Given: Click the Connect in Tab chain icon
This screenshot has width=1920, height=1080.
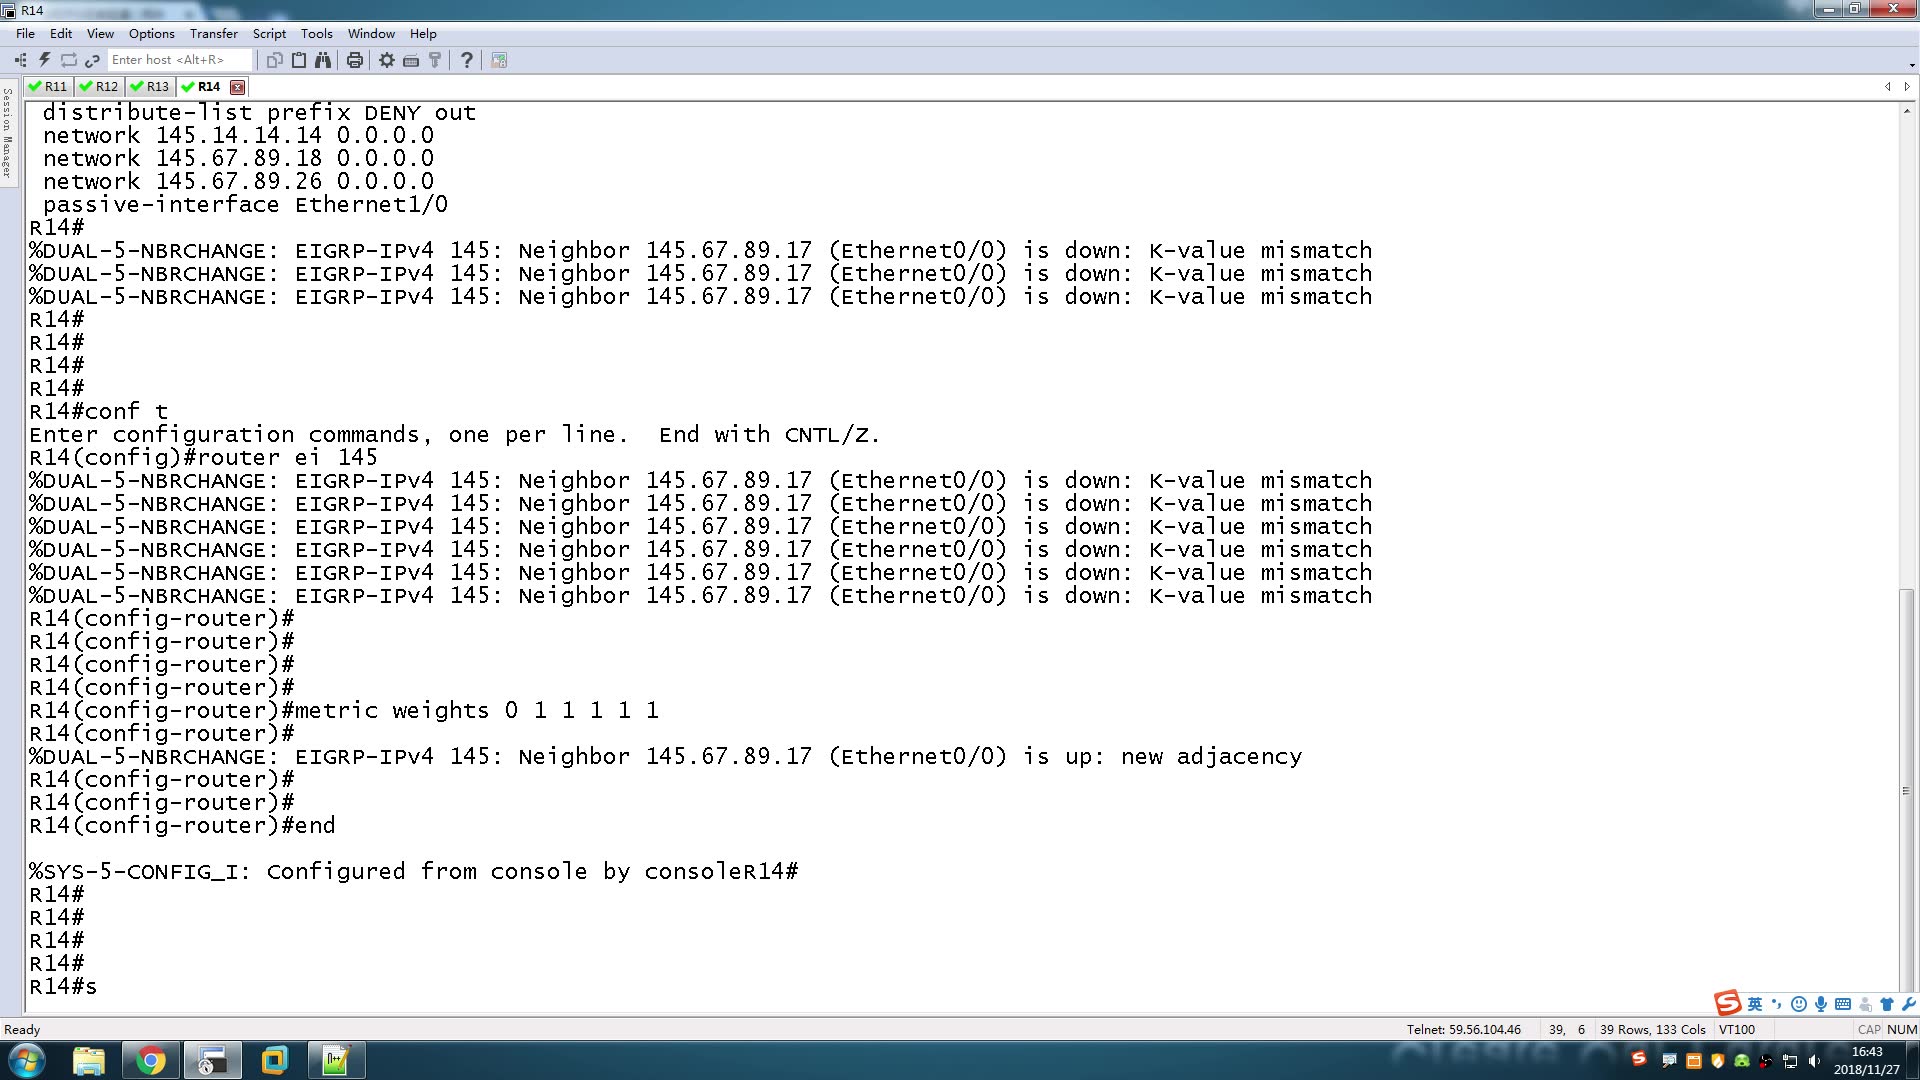Looking at the screenshot, I should (92, 60).
